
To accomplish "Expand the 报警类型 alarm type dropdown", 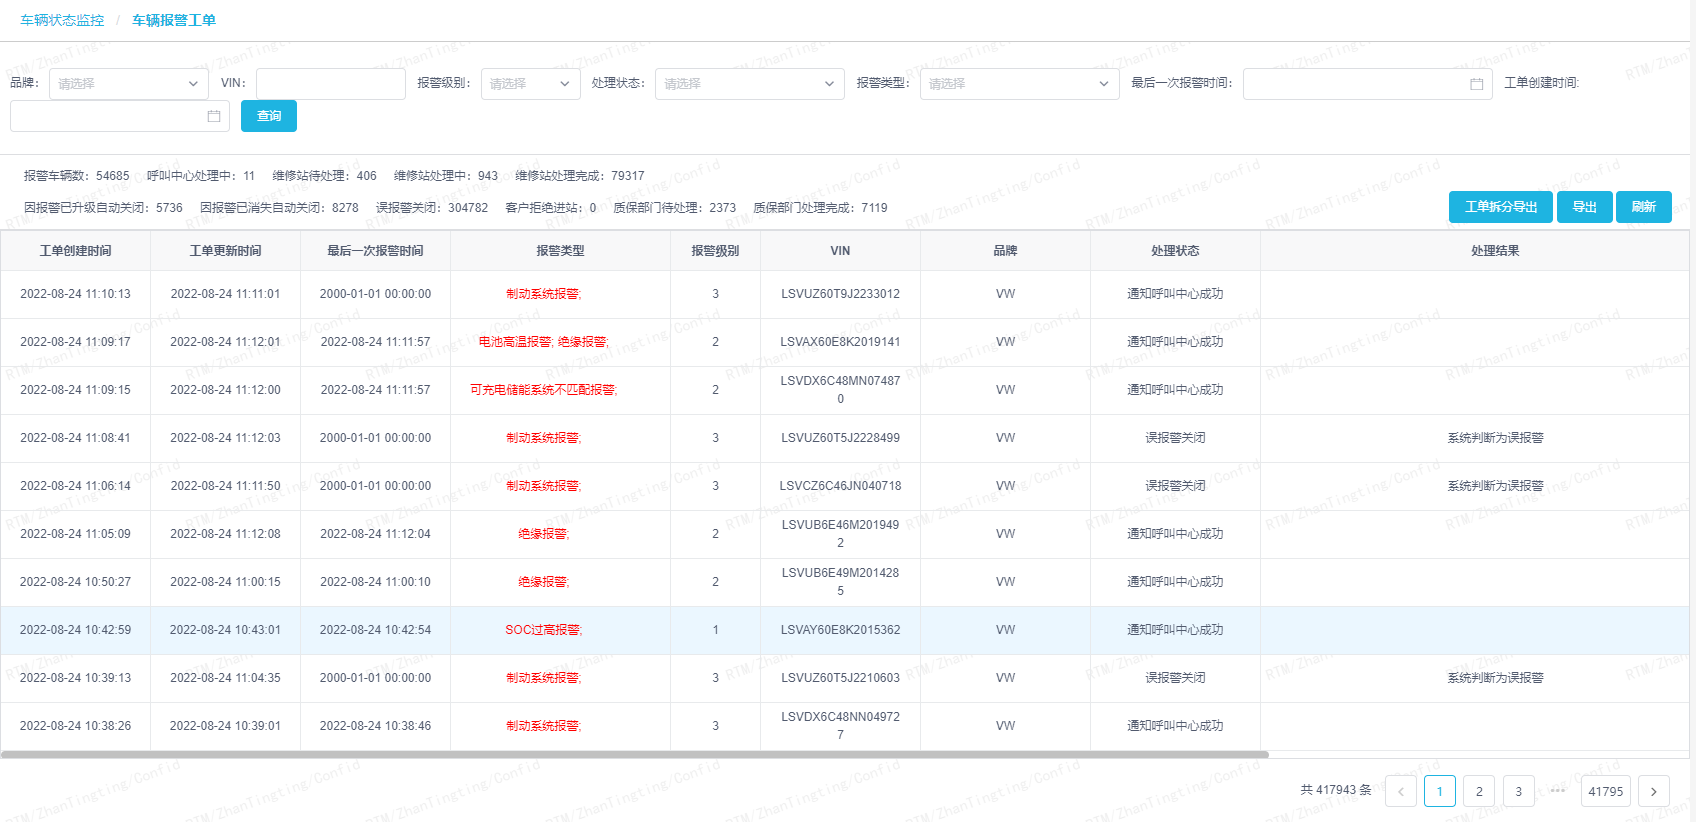I will pyautogui.click(x=1018, y=84).
